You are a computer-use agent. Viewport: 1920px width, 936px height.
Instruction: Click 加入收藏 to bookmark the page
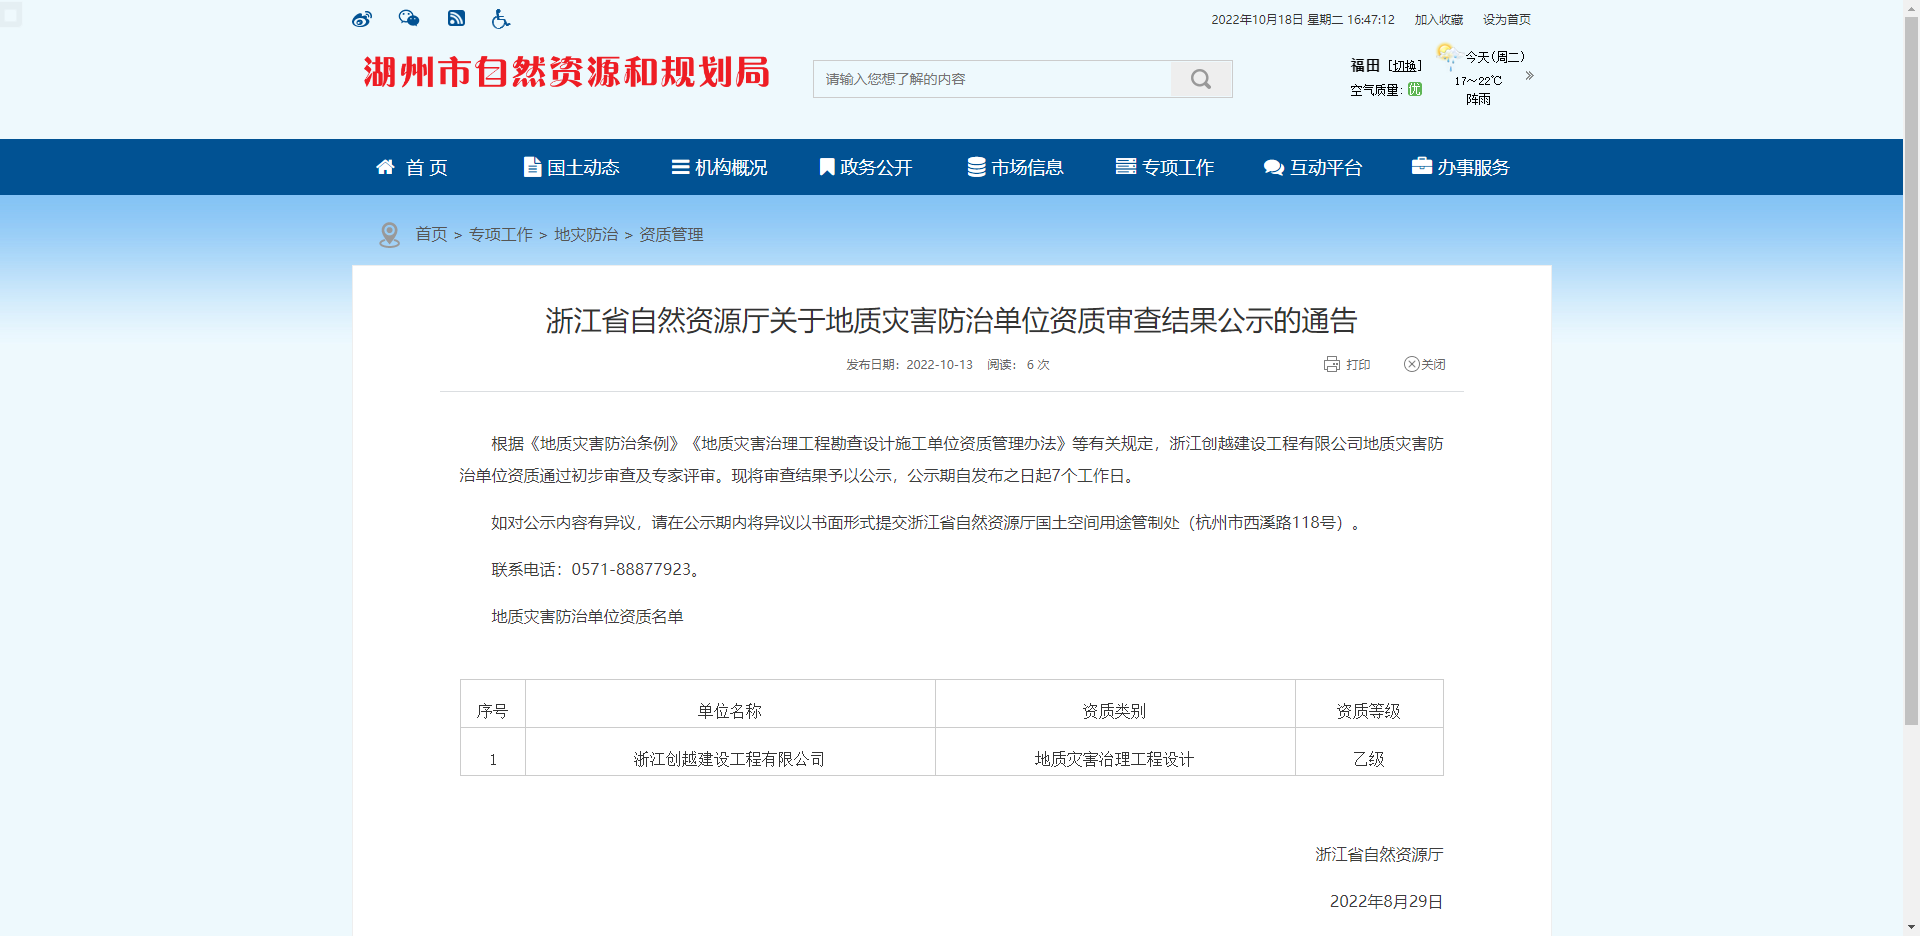(x=1437, y=18)
